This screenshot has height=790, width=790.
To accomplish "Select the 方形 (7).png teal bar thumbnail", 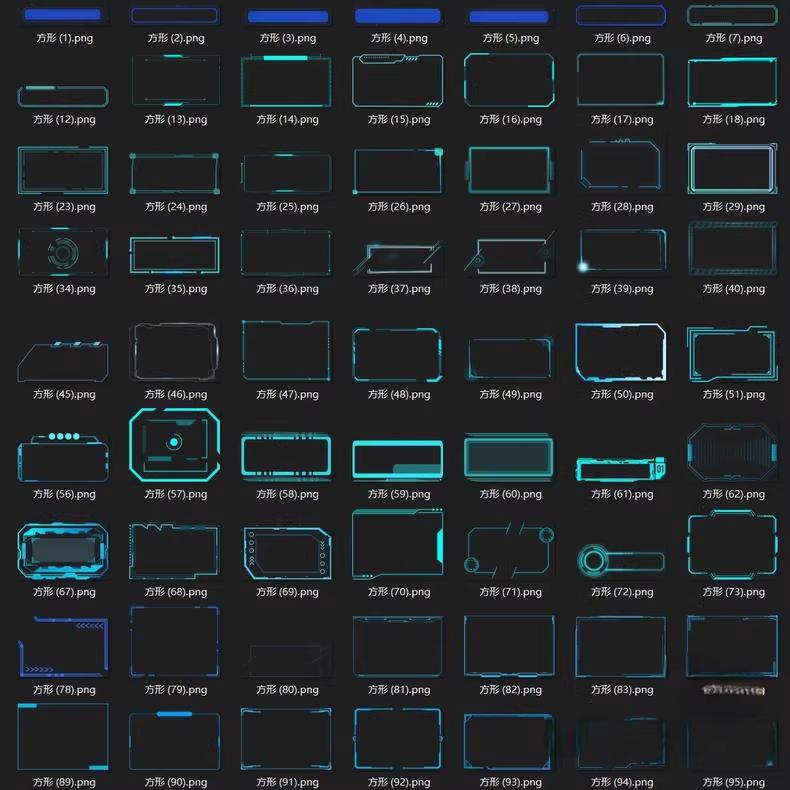I will 732,16.
